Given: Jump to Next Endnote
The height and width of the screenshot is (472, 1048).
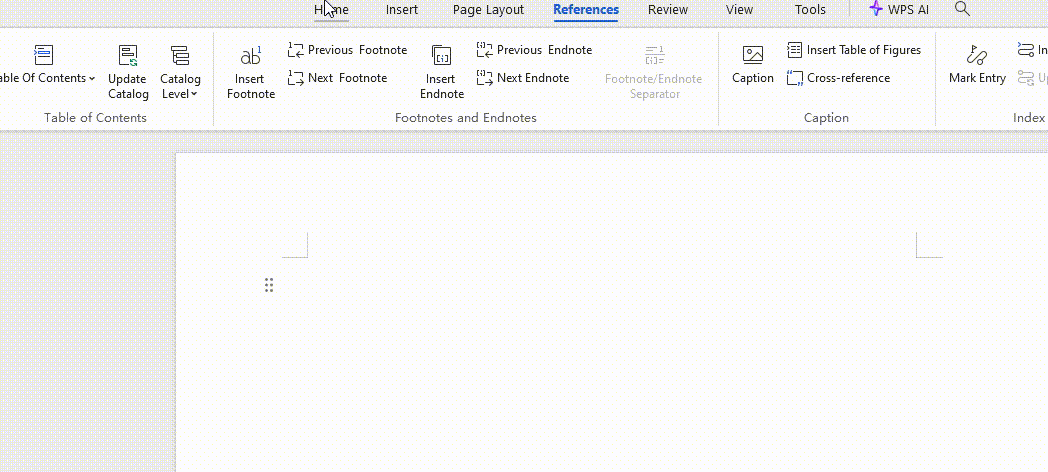Looking at the screenshot, I should pyautogui.click(x=523, y=78).
